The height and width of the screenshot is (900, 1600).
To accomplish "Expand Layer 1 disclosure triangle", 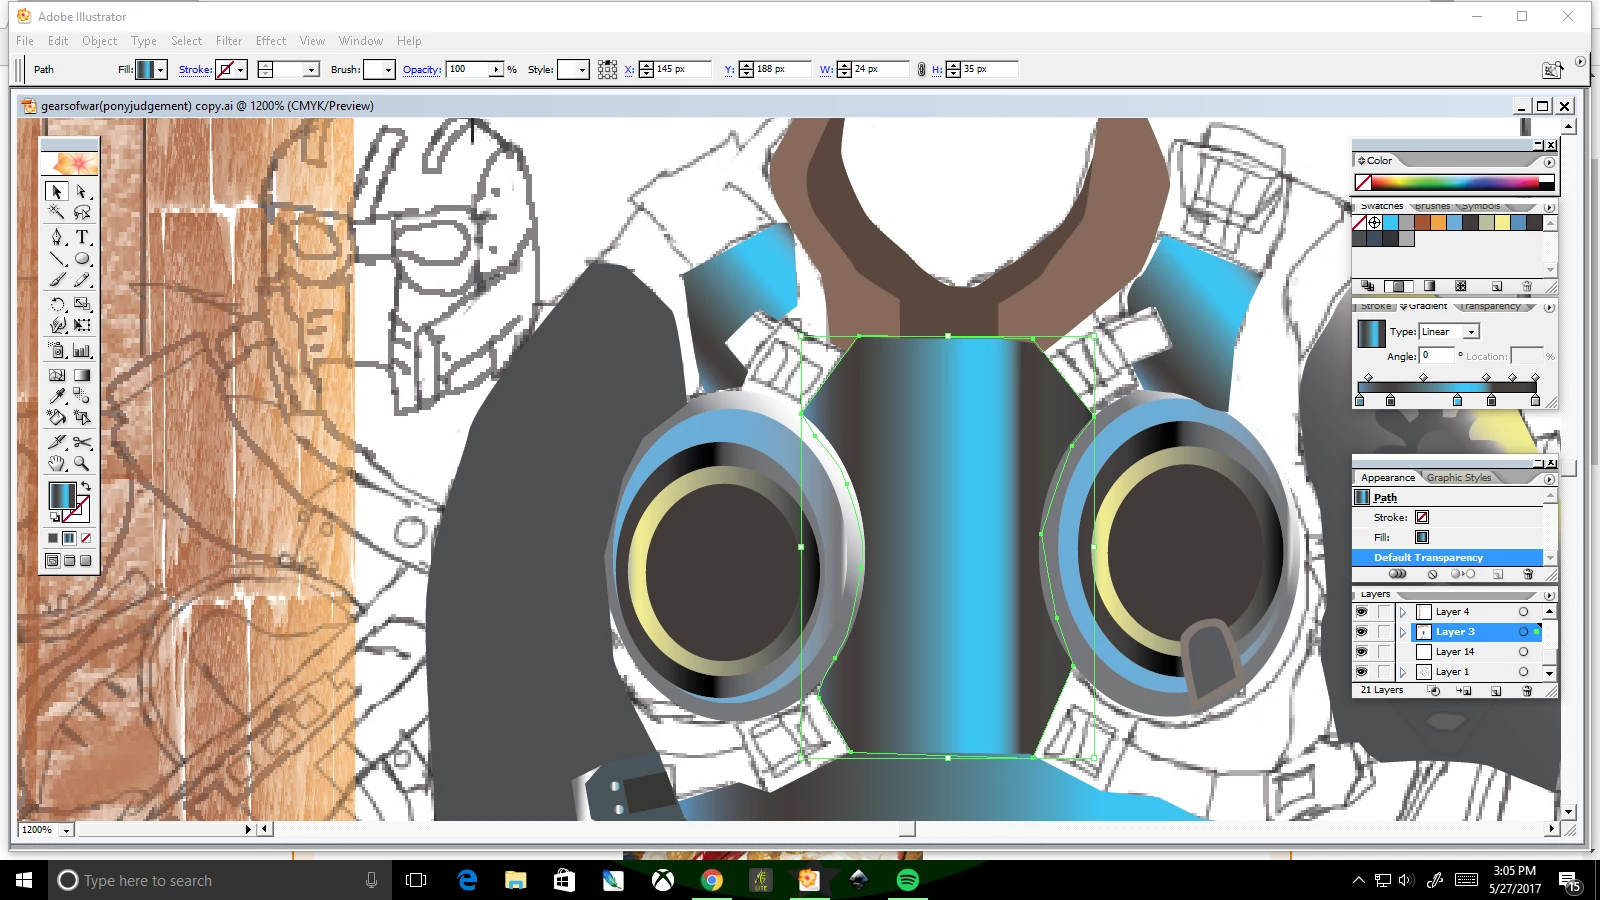I will point(1403,672).
